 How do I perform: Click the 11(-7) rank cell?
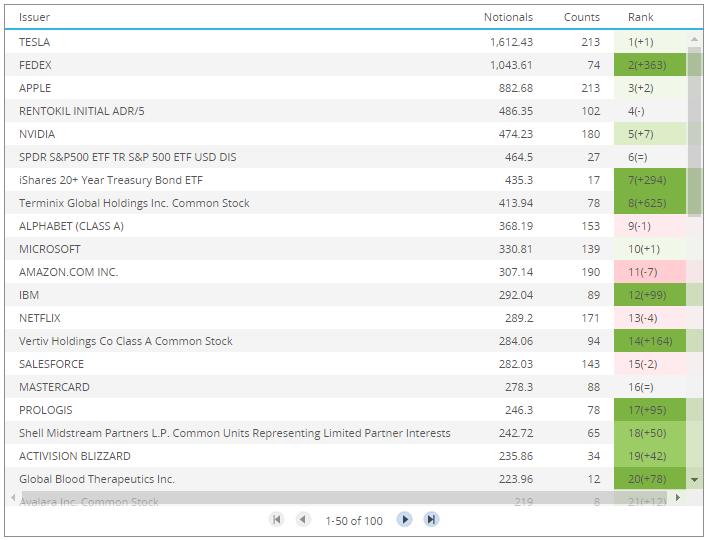(650, 272)
